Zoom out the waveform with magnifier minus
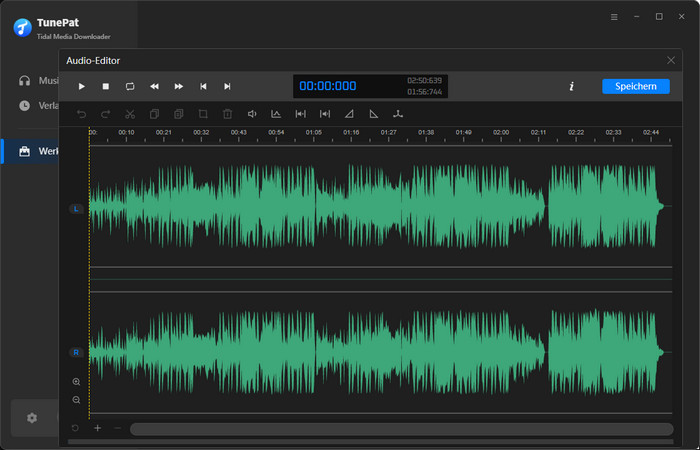700x450 pixels. (x=76, y=400)
